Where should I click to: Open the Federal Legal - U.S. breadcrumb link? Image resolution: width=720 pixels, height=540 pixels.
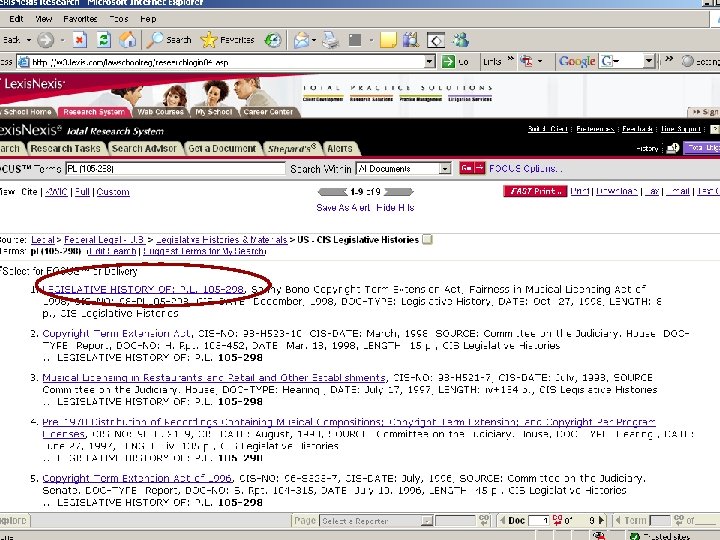click(x=104, y=240)
